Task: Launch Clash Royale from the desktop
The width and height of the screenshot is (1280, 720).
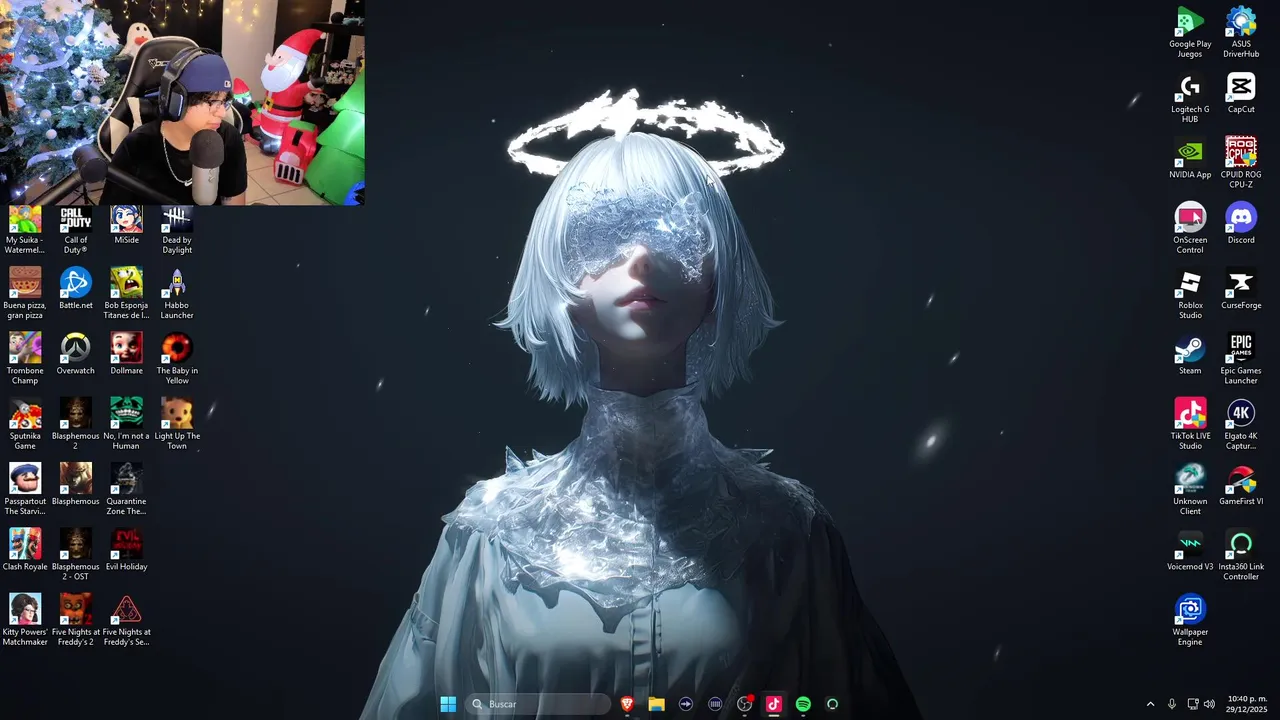Action: point(25,550)
